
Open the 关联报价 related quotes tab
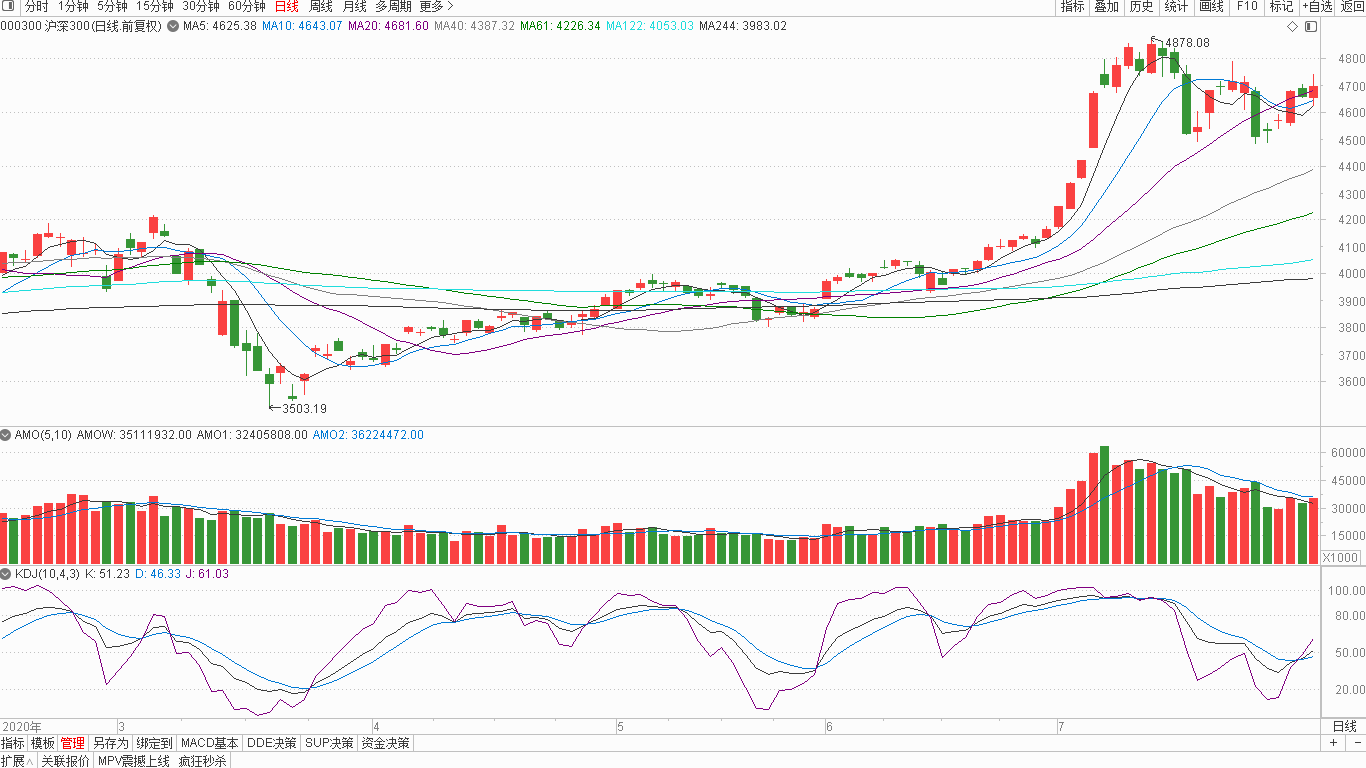[x=65, y=761]
